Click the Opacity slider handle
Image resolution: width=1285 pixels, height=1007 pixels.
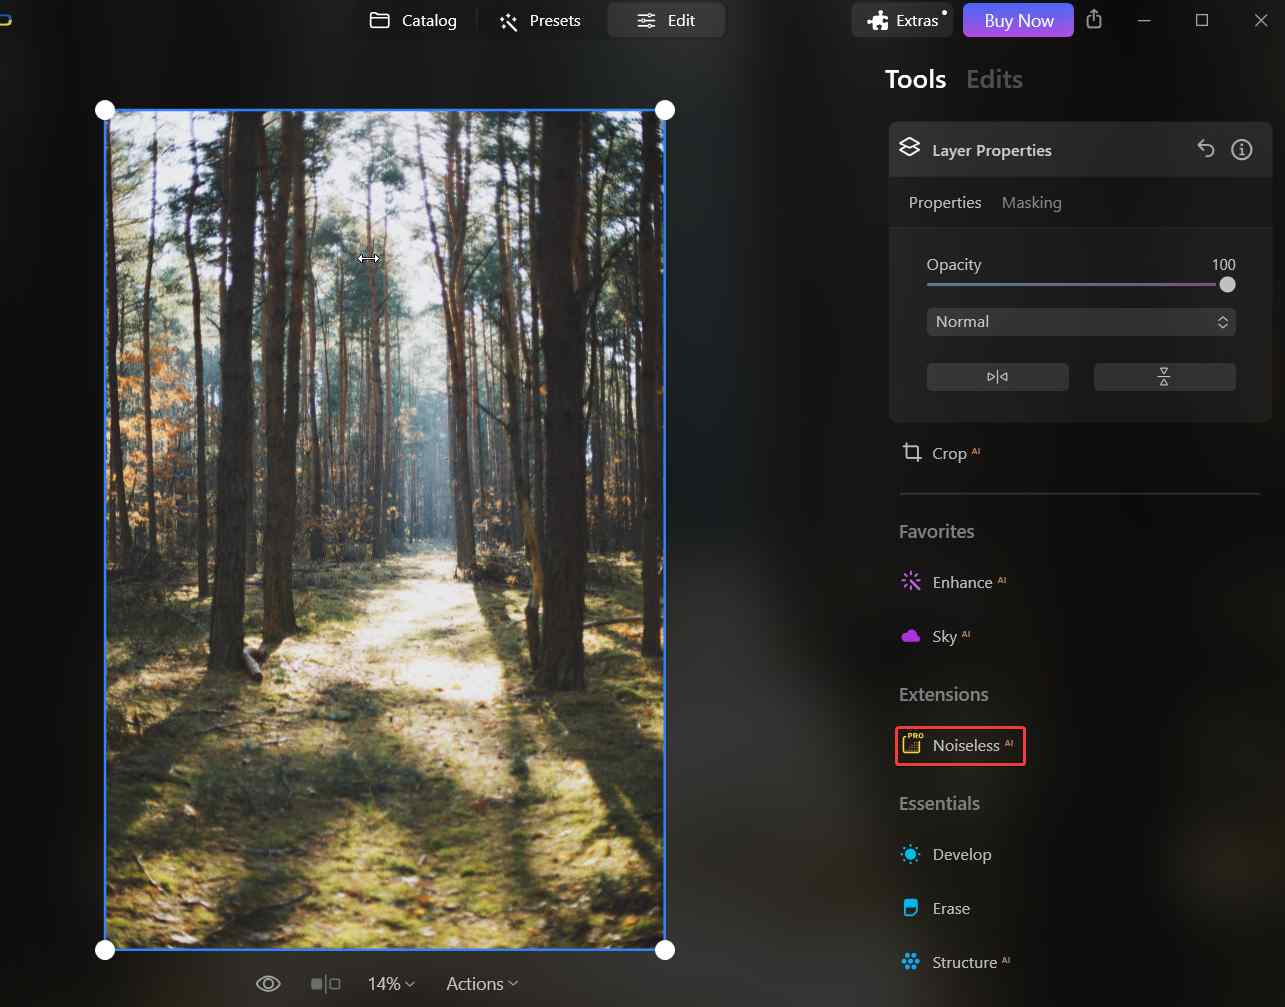[1227, 285]
